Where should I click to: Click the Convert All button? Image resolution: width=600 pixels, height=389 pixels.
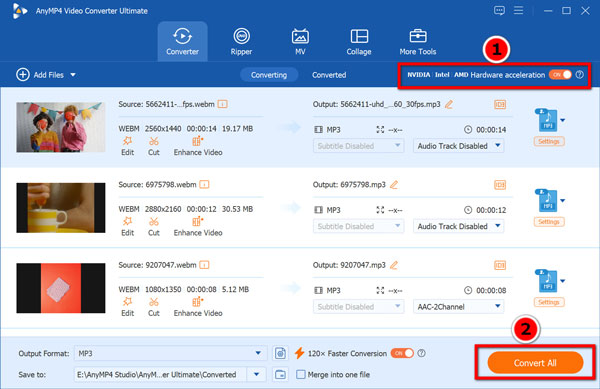[x=535, y=363]
